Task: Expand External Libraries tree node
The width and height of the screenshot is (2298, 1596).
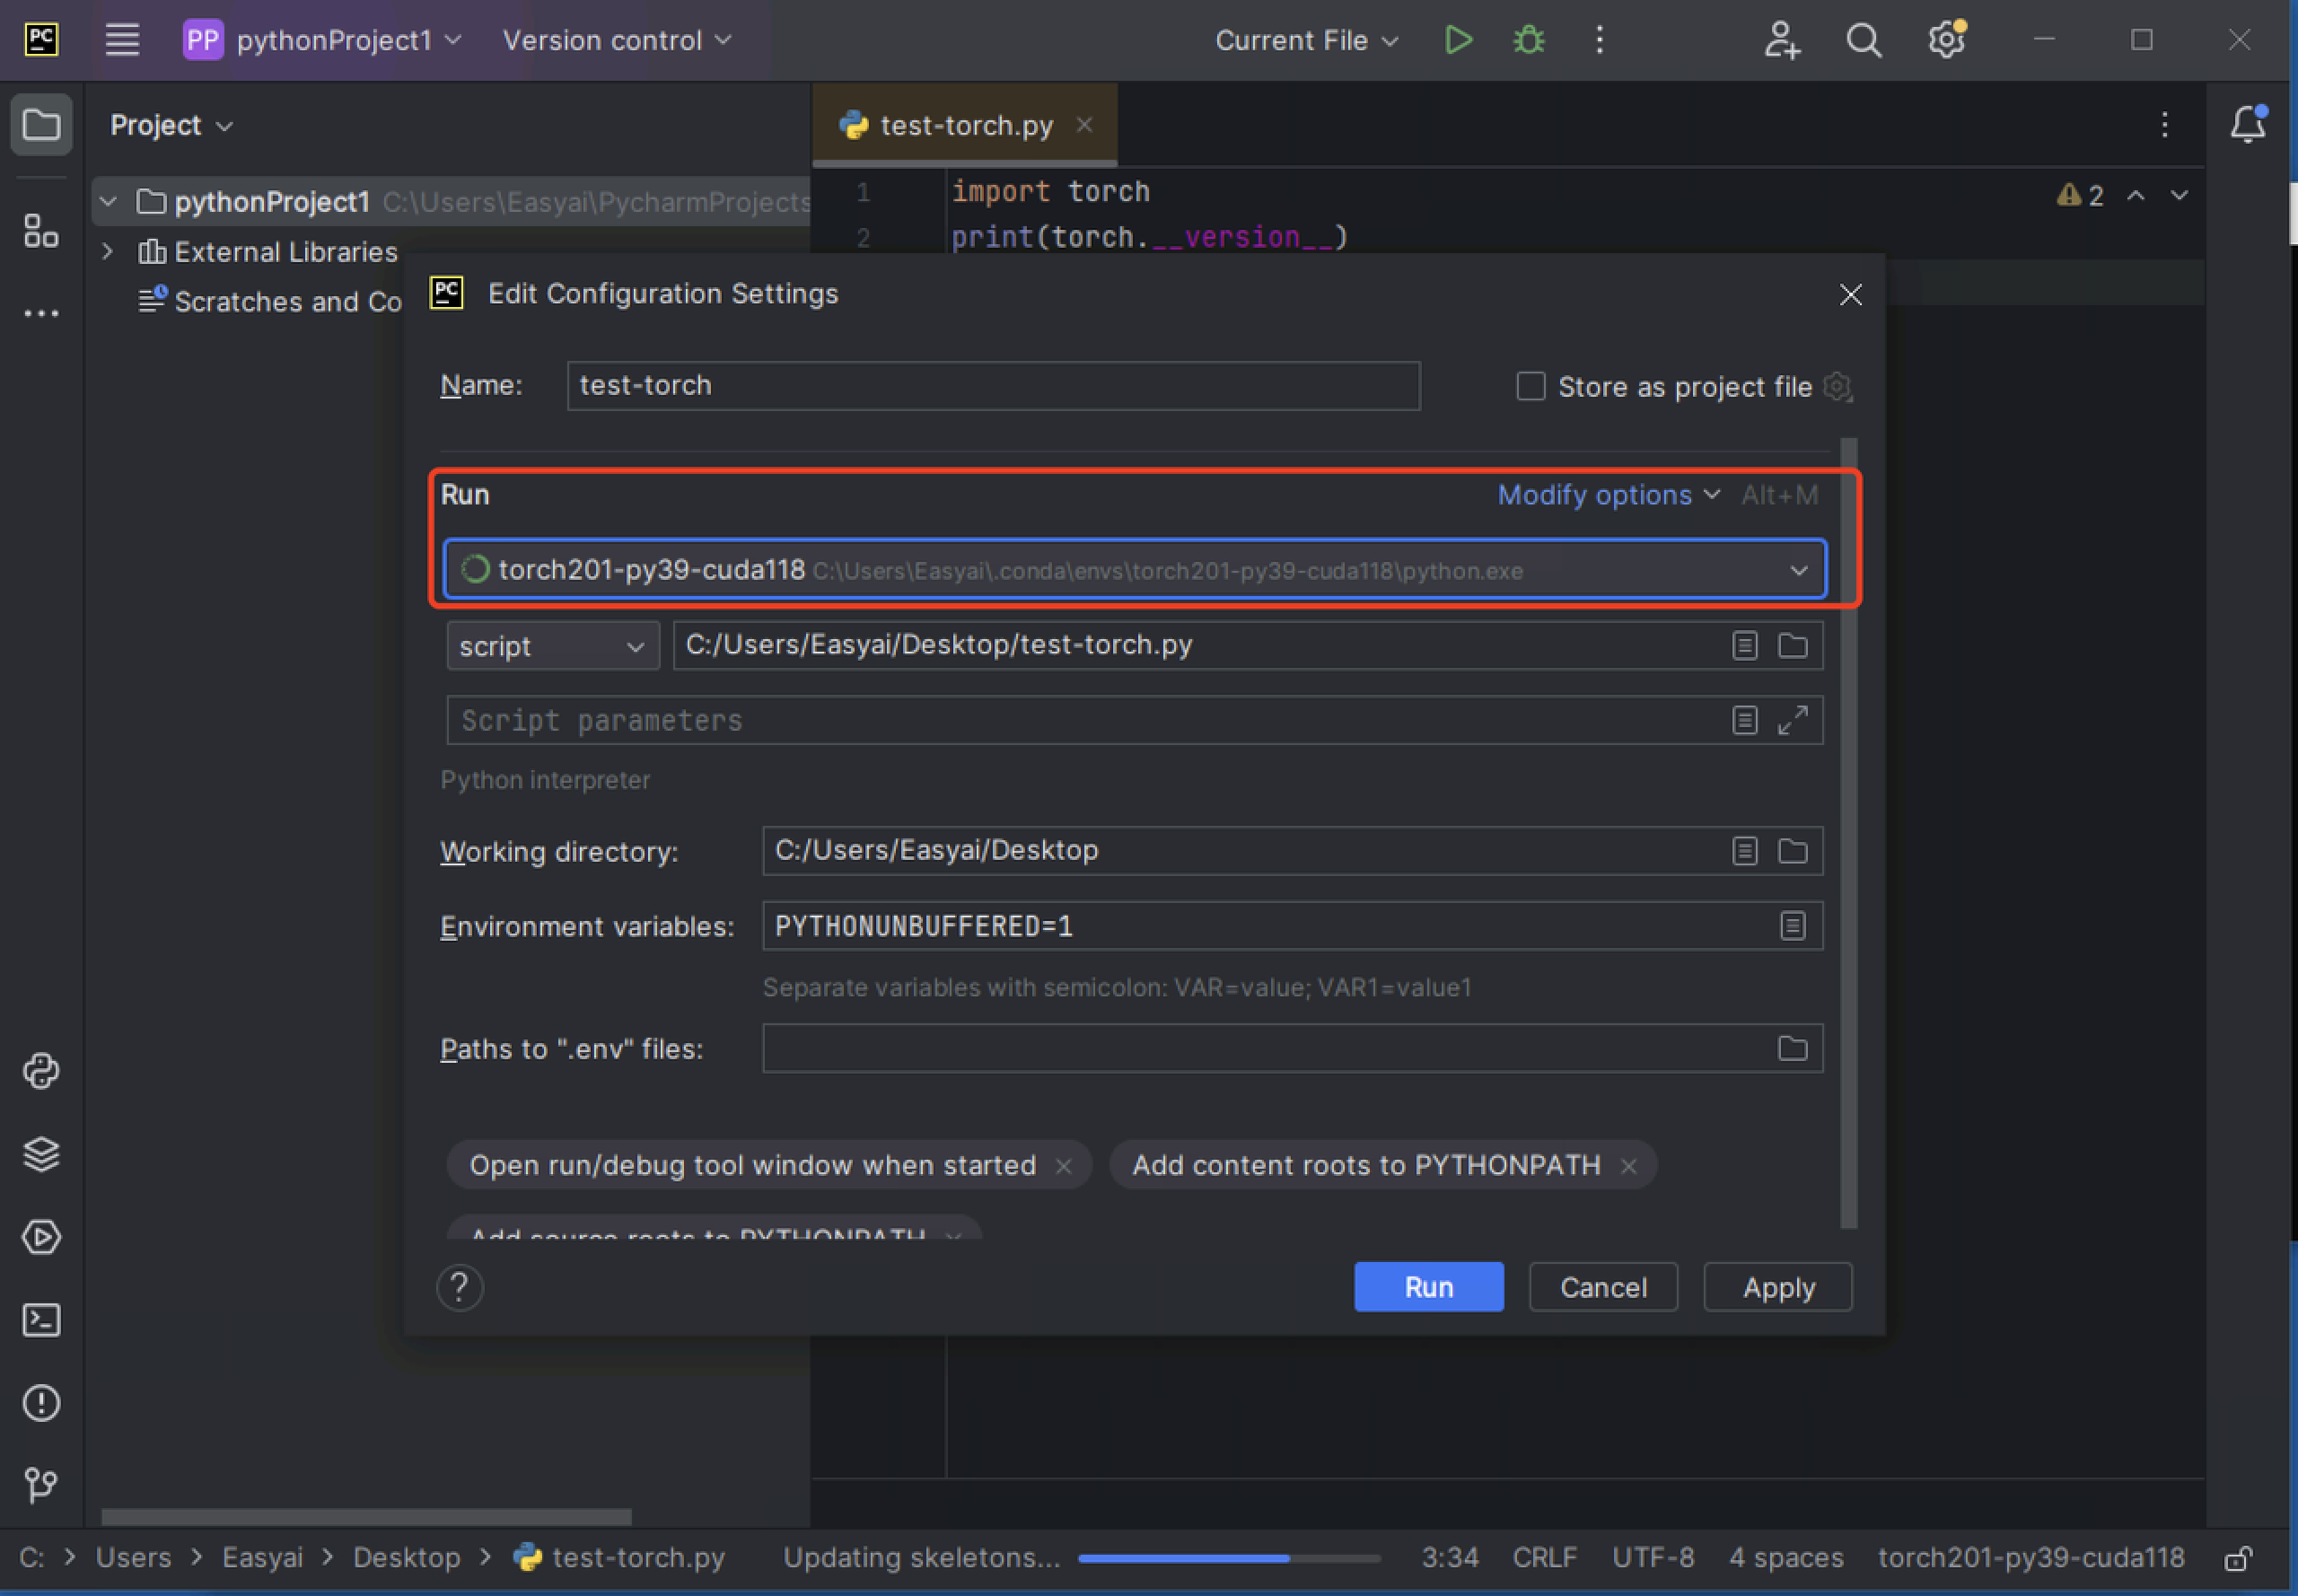Action: [x=108, y=252]
